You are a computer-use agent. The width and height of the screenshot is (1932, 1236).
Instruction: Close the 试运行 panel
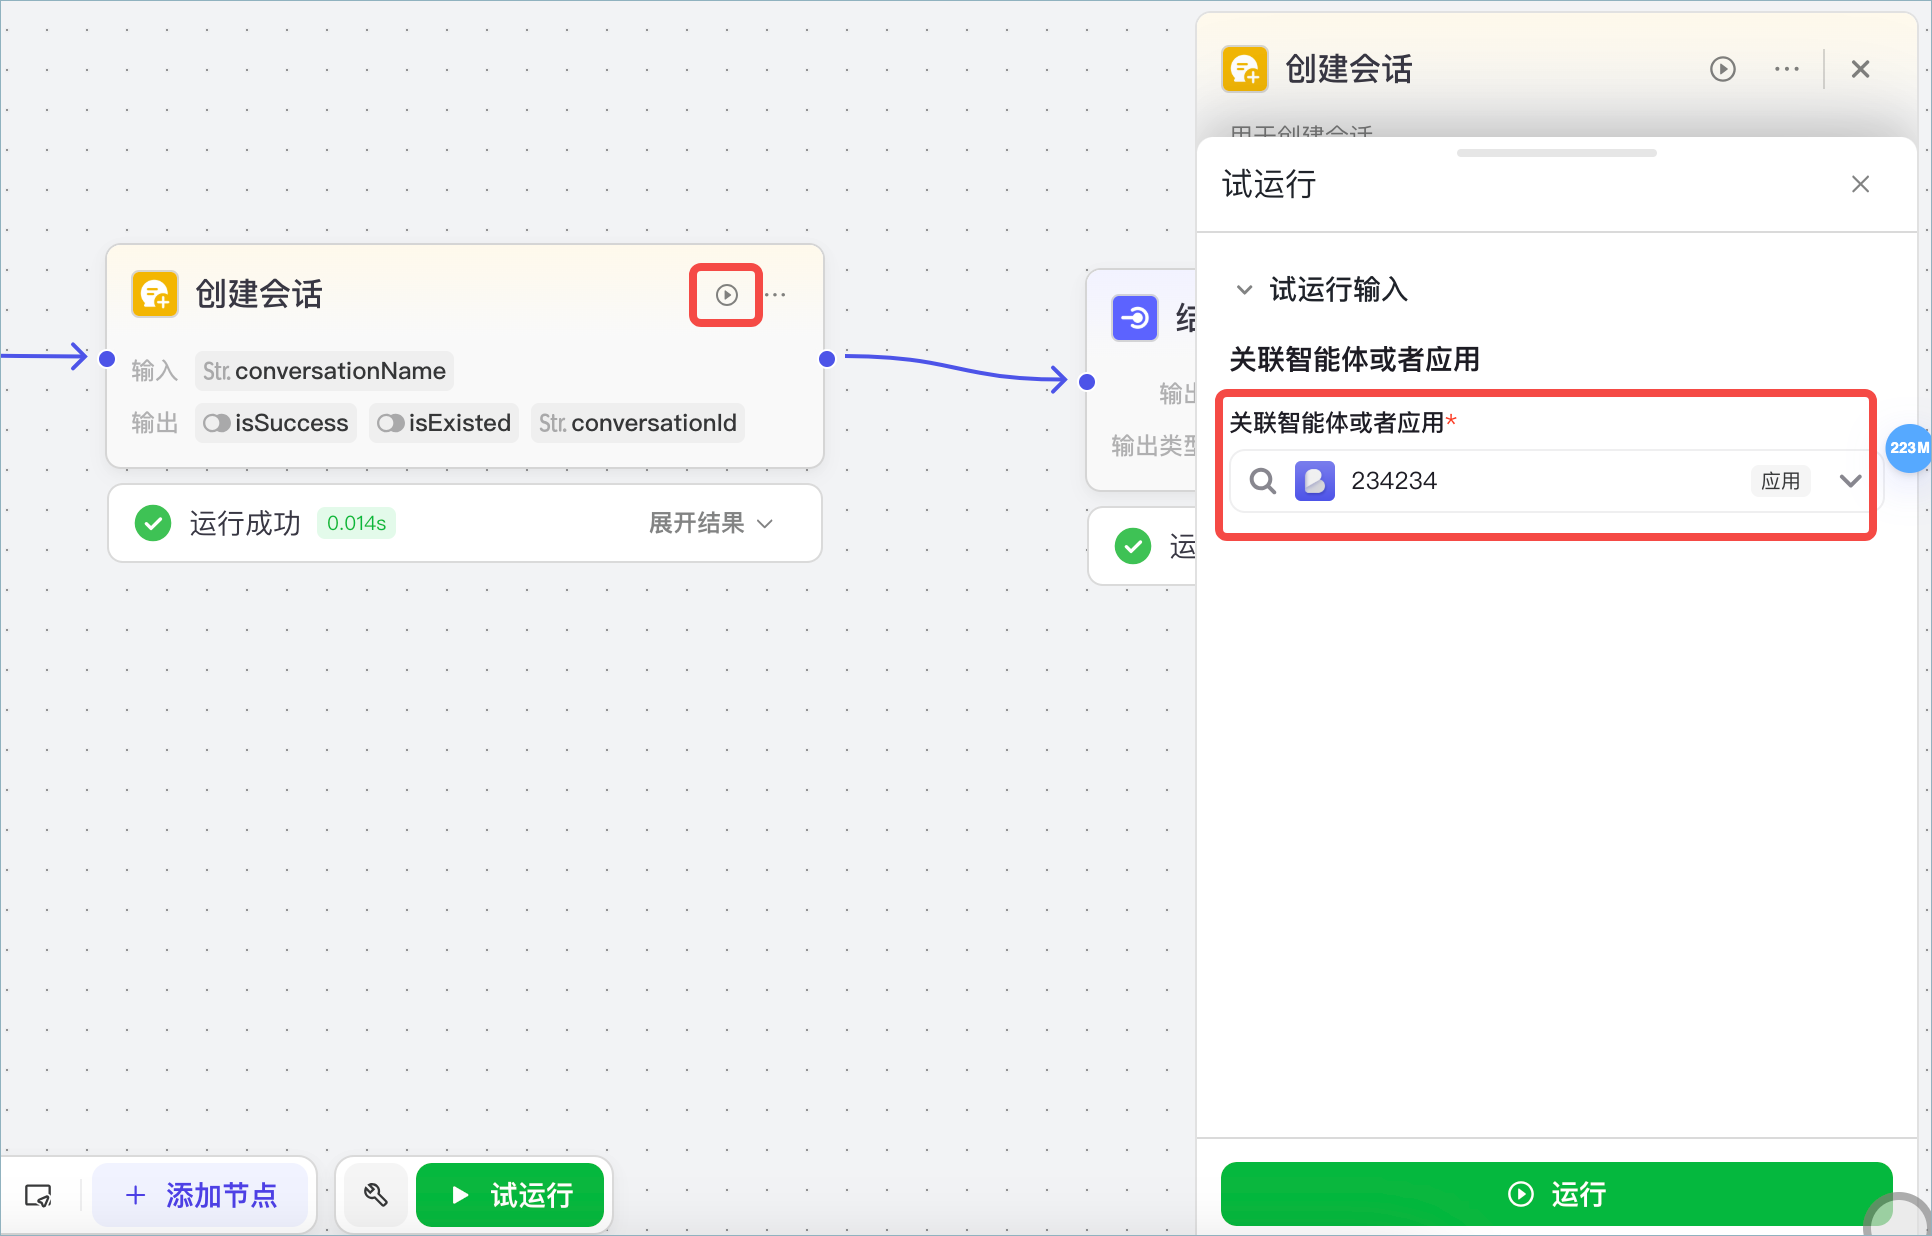[1860, 184]
